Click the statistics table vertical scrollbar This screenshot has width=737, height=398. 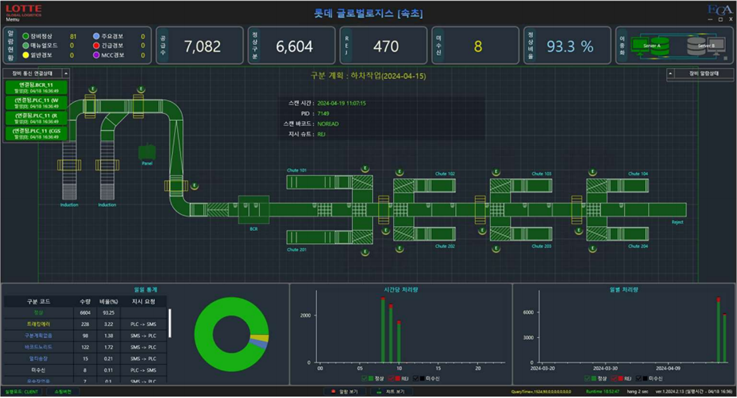coord(170,323)
